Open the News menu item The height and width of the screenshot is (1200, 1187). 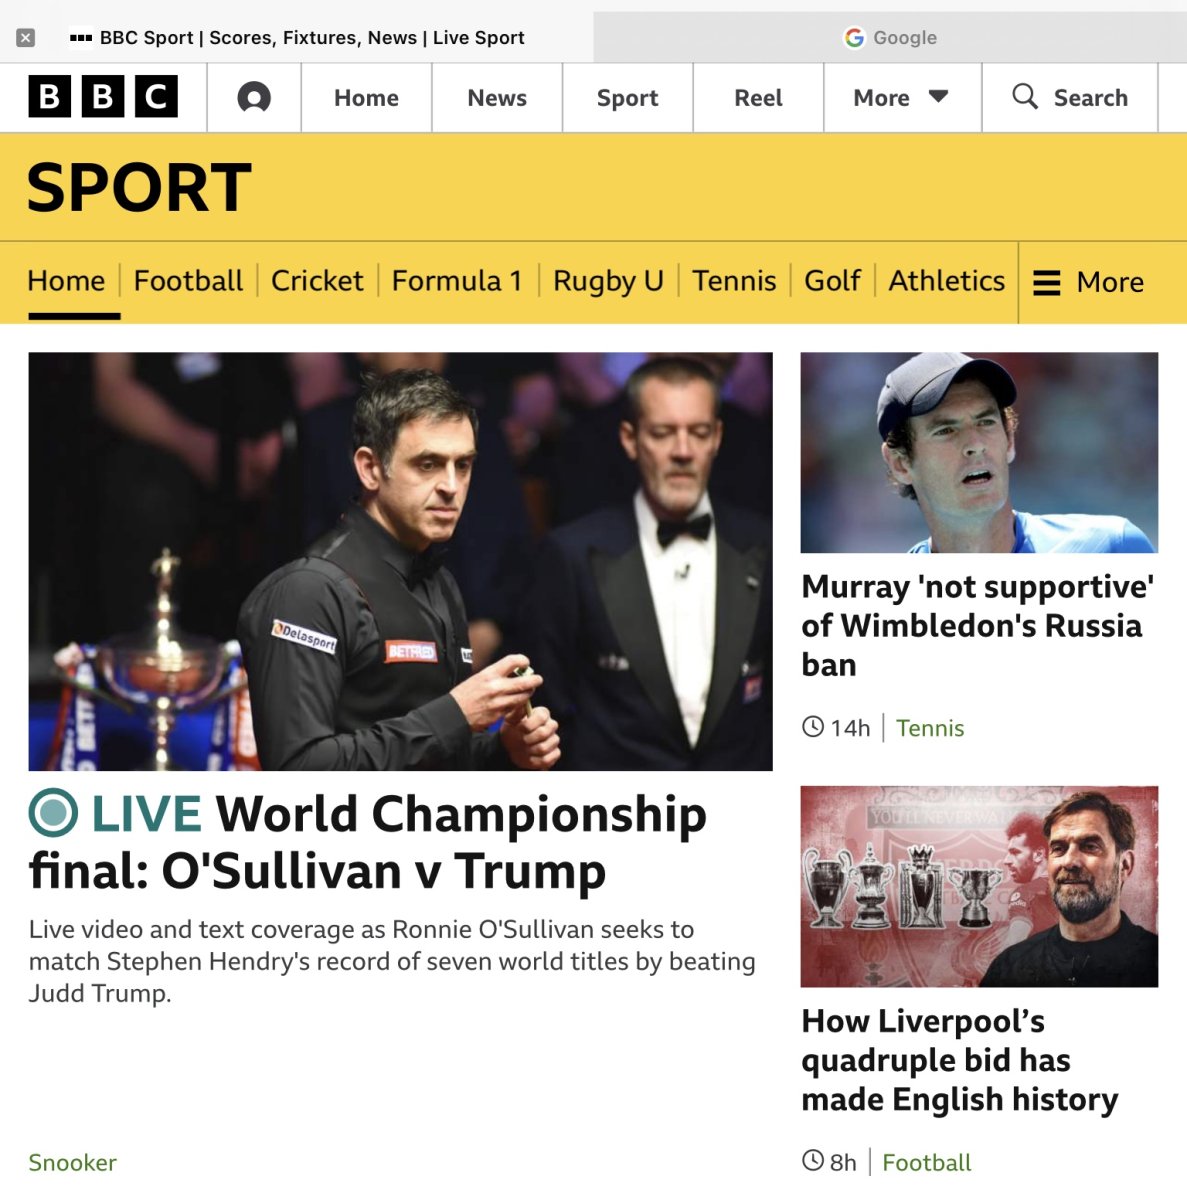click(497, 98)
